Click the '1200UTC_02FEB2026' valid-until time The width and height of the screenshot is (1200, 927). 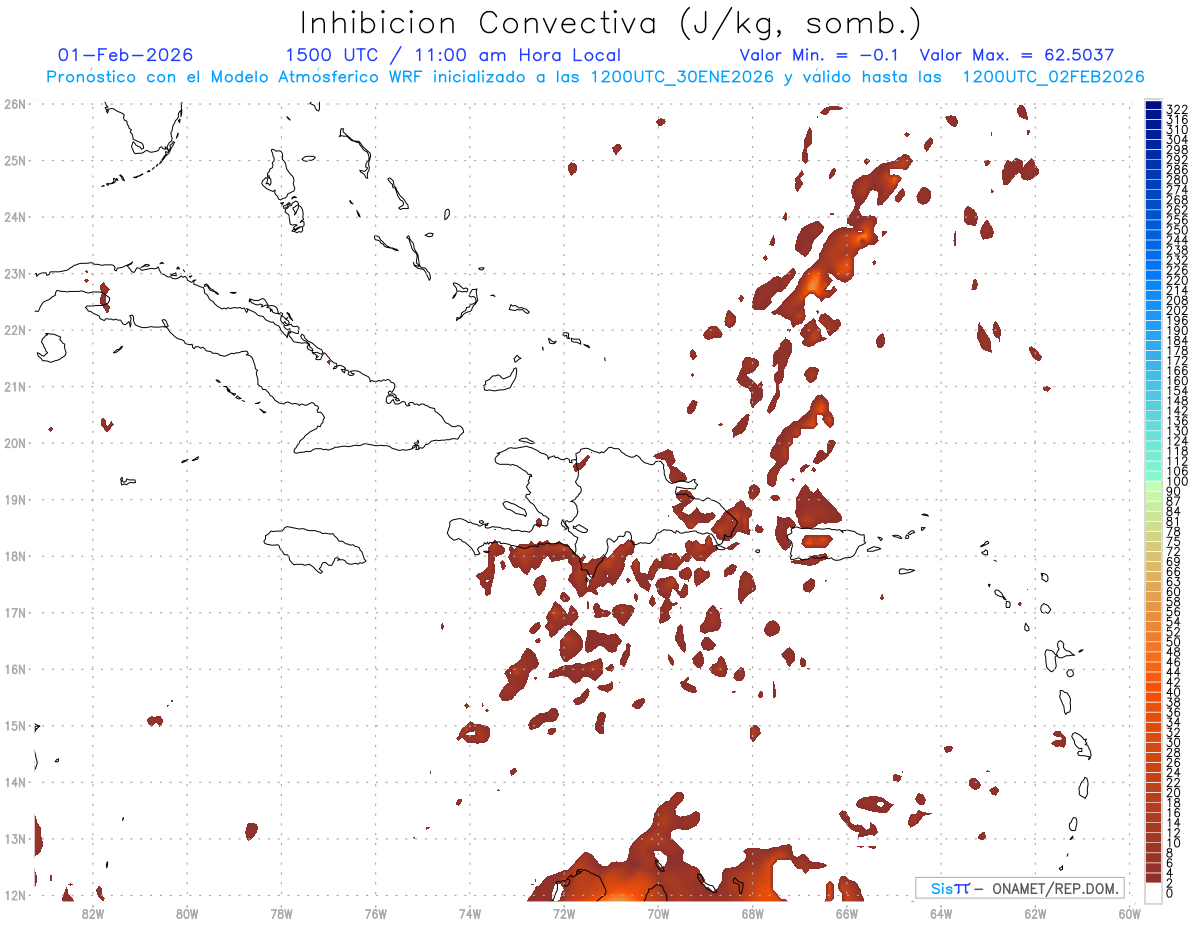(x=1052, y=77)
